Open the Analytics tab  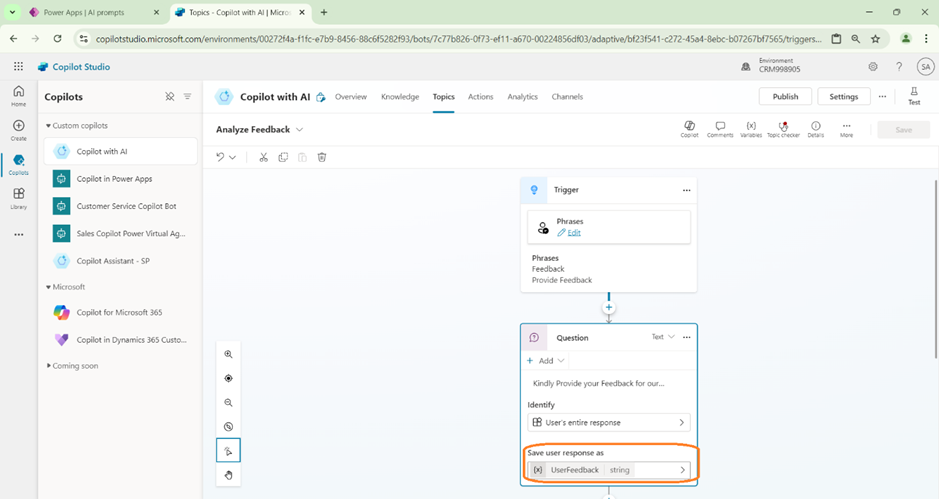[522, 97]
